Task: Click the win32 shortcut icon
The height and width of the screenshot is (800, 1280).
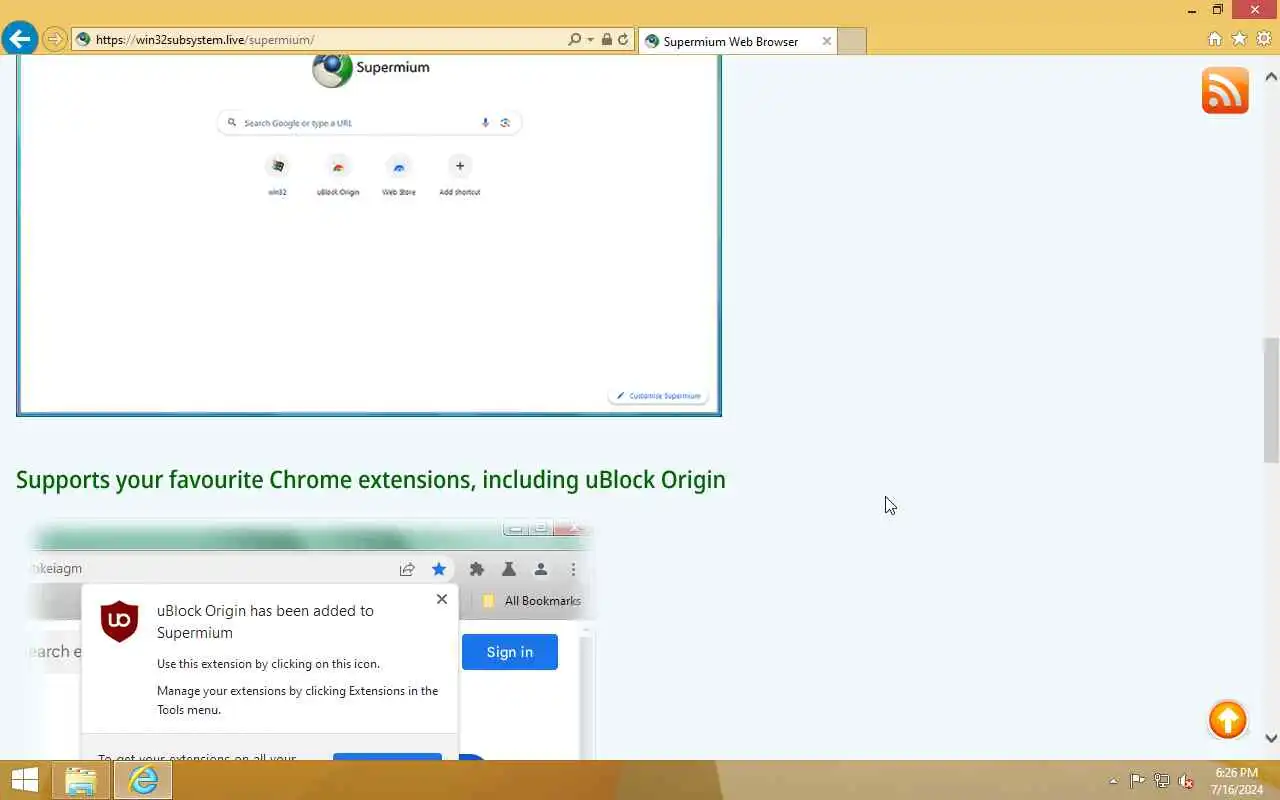Action: [x=277, y=167]
